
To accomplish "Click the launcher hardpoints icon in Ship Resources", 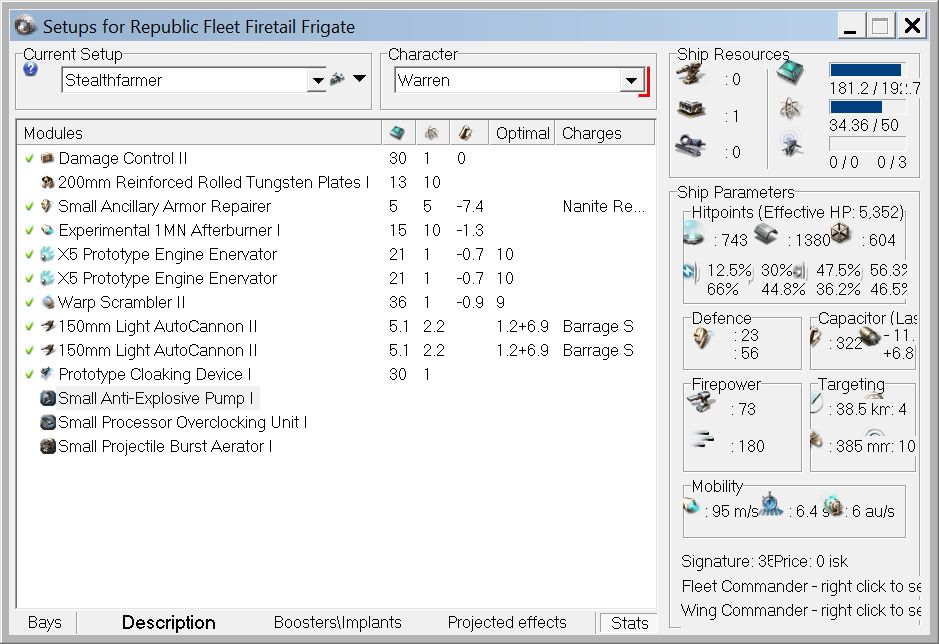I will [x=690, y=110].
